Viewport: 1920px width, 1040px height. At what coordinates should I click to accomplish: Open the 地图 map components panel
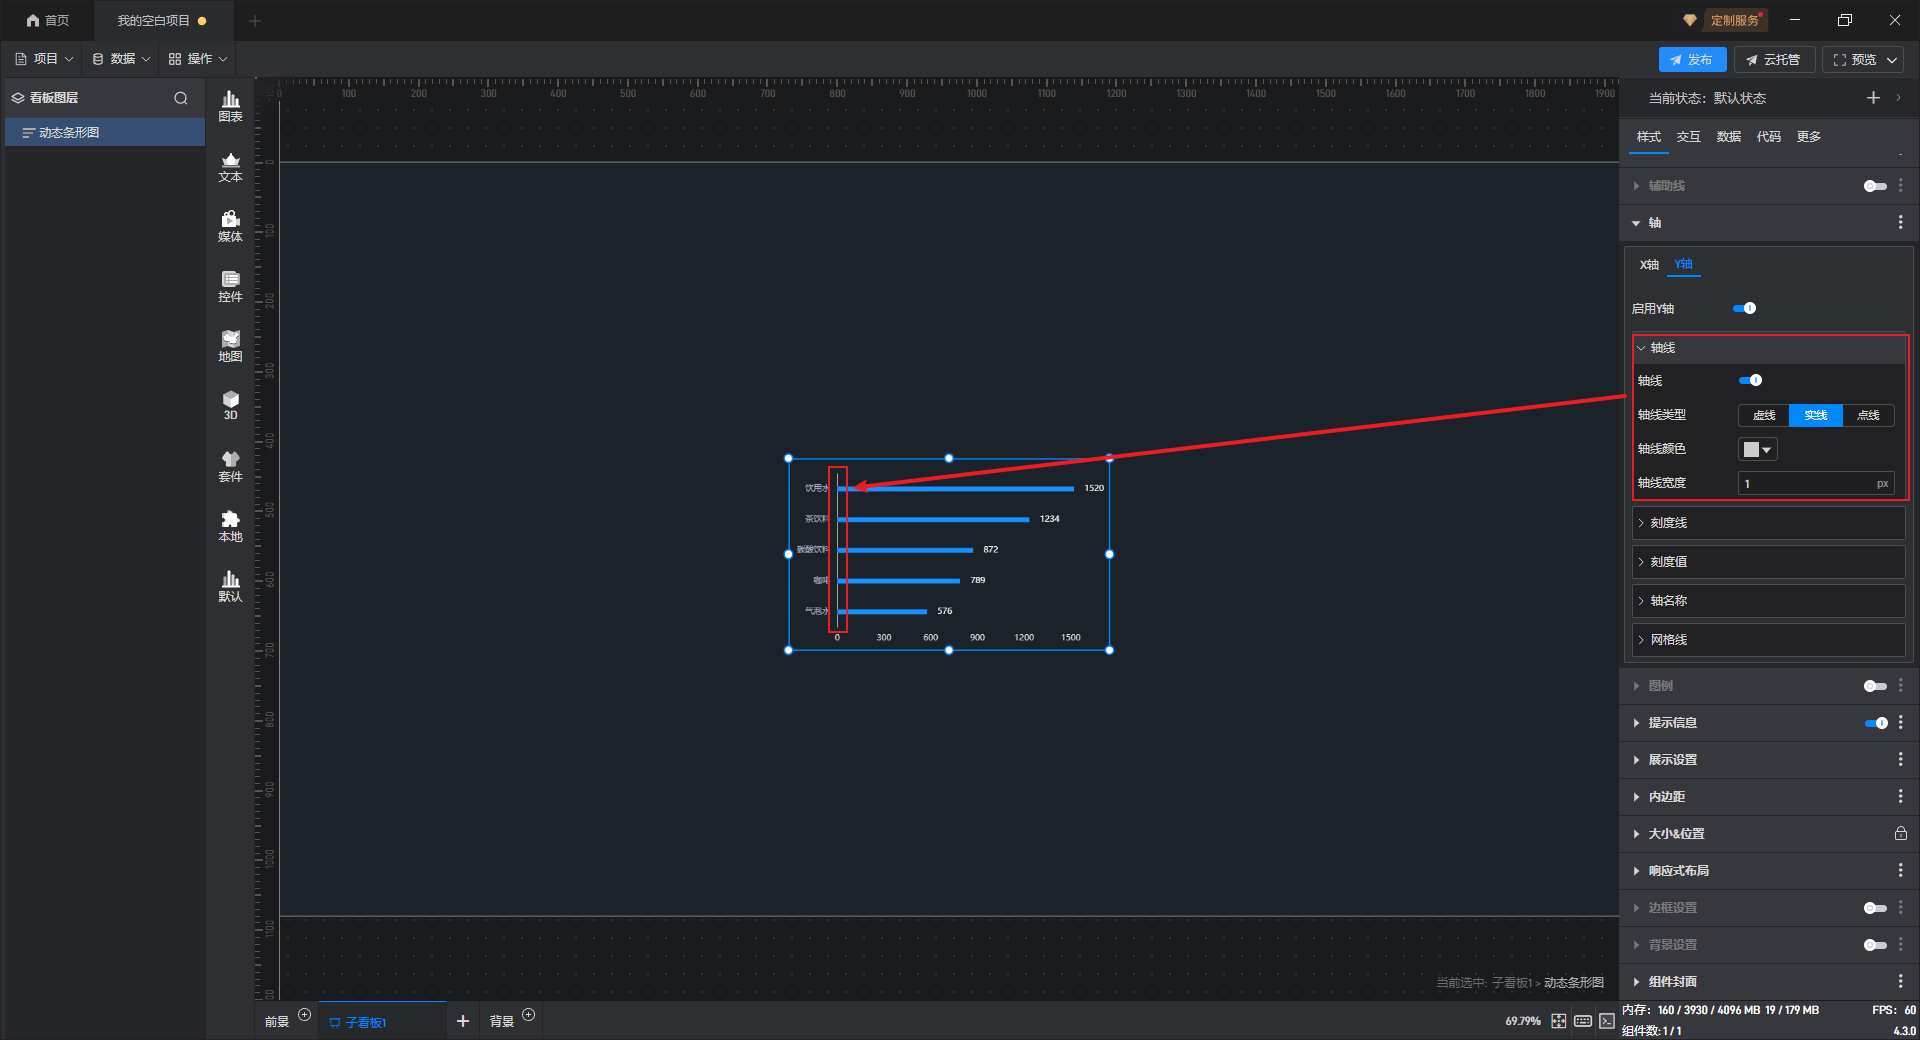(x=230, y=346)
